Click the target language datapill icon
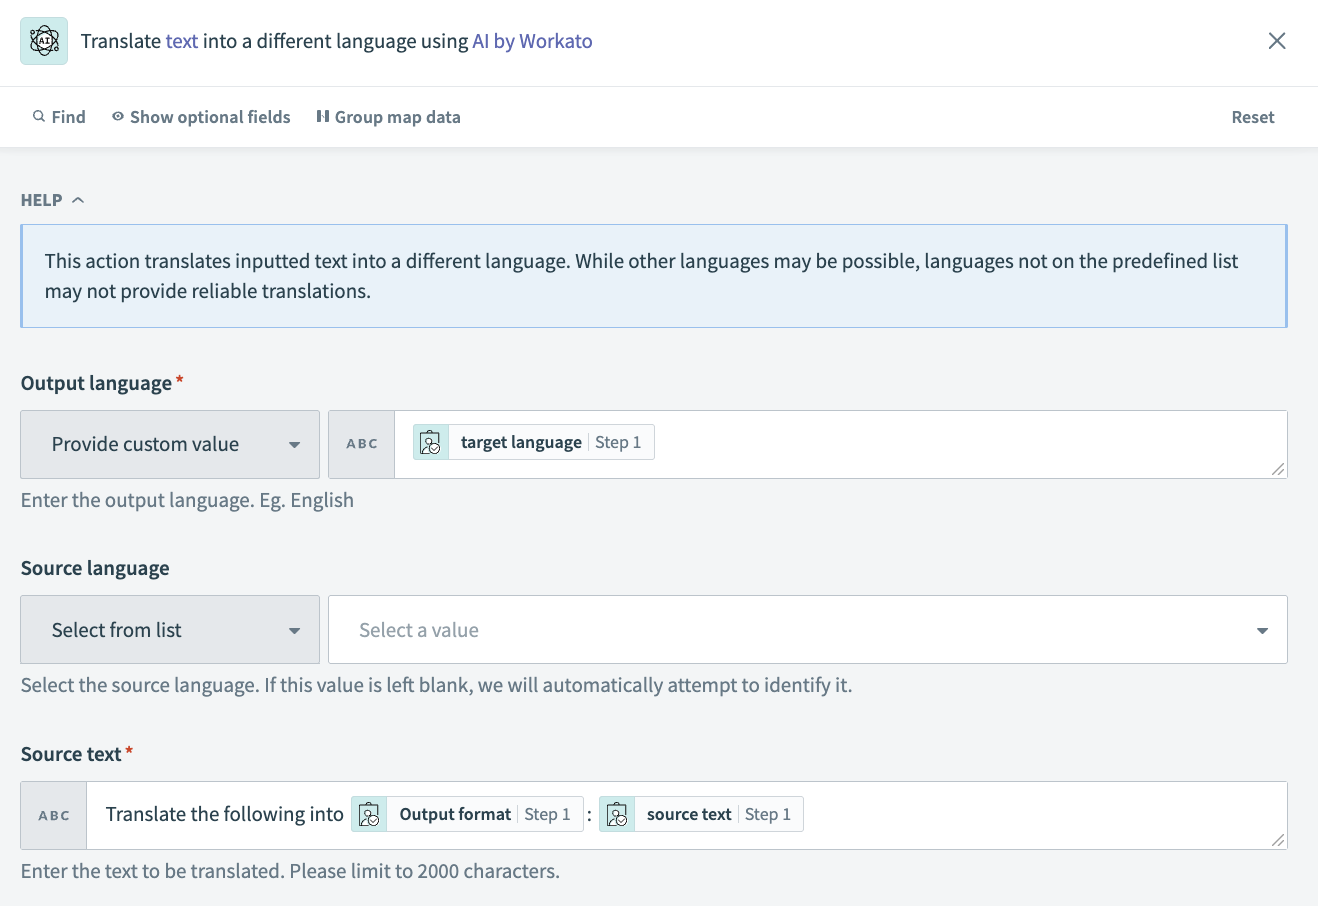1318x906 pixels. pyautogui.click(x=431, y=442)
